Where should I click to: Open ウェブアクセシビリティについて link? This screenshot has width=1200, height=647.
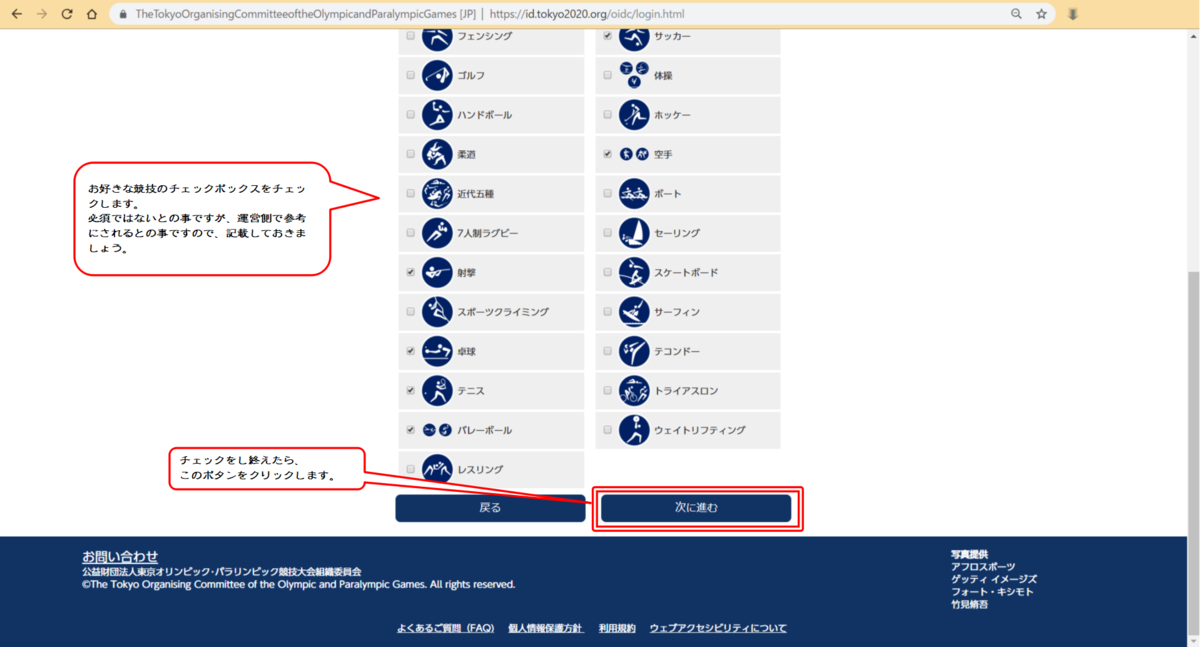[718, 628]
